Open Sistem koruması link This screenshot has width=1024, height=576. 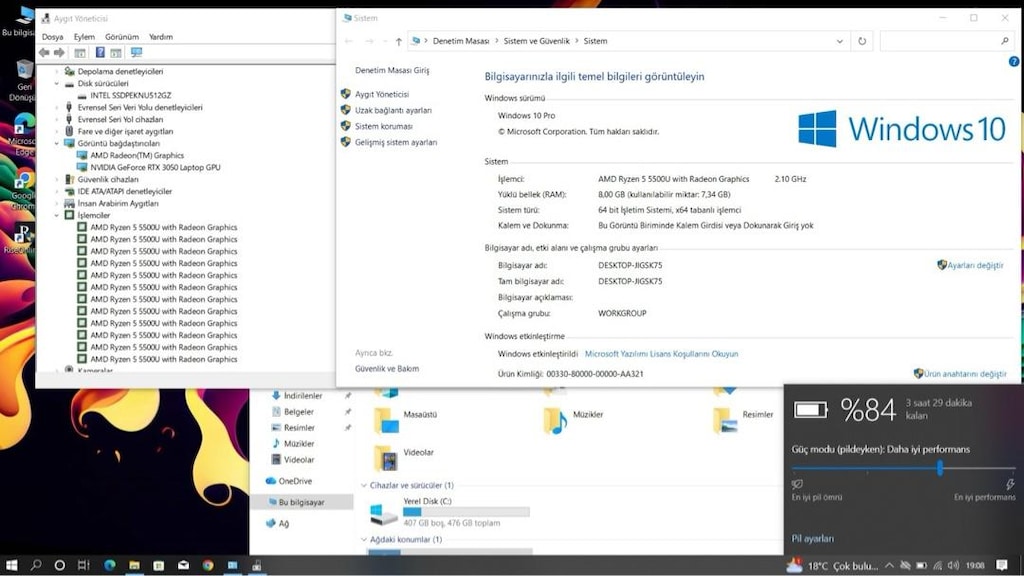tap(383, 126)
